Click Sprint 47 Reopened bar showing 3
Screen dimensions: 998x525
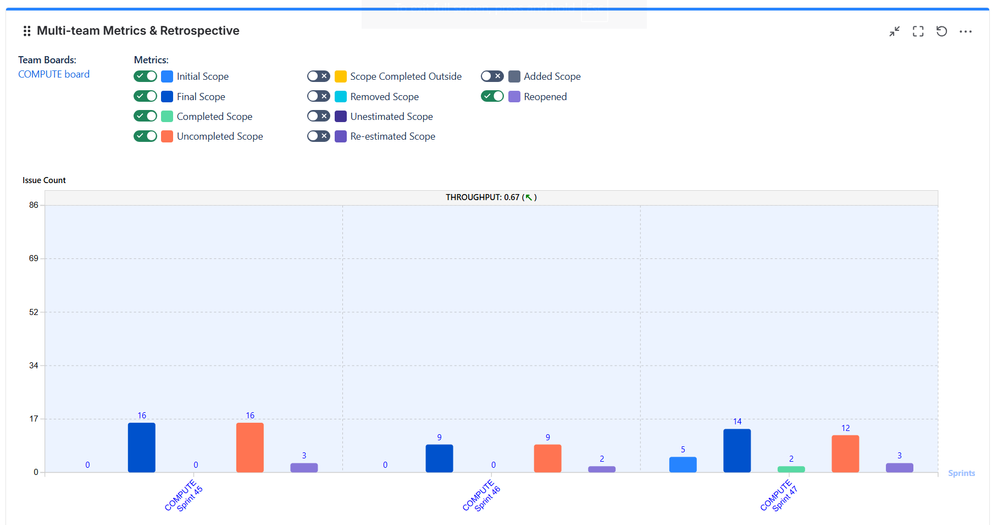click(x=899, y=468)
